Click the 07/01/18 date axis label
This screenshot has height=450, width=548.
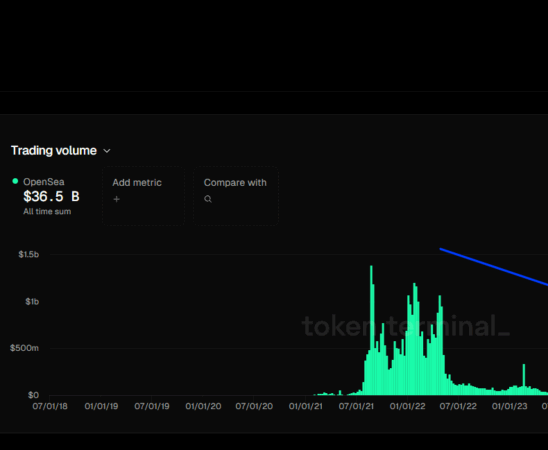point(50,406)
